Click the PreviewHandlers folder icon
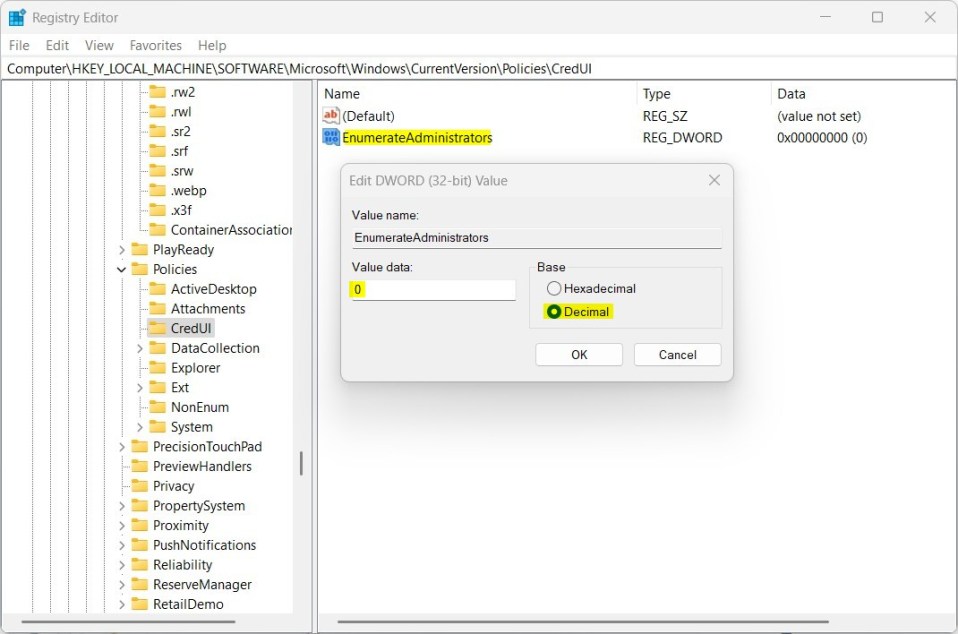The height and width of the screenshot is (634, 958). coord(140,466)
